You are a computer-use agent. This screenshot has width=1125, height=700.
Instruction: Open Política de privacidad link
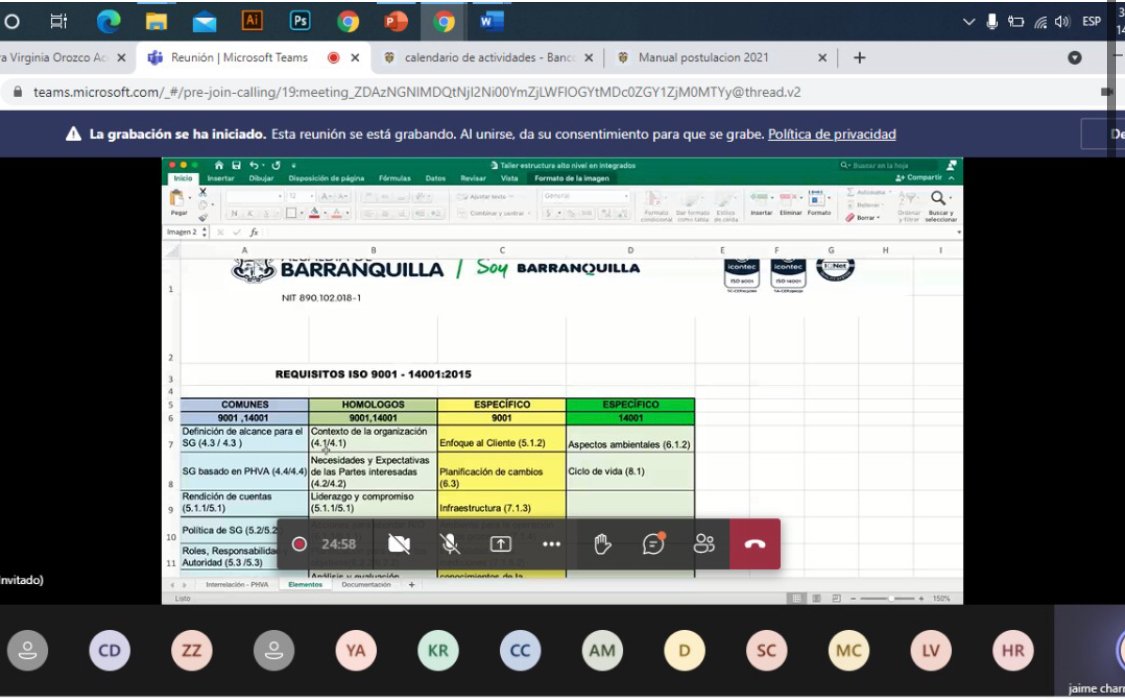(x=831, y=134)
